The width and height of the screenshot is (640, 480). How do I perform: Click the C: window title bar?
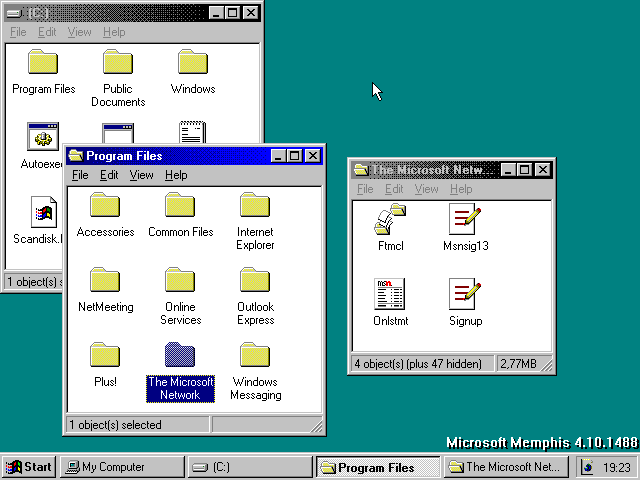pyautogui.click(x=132, y=13)
